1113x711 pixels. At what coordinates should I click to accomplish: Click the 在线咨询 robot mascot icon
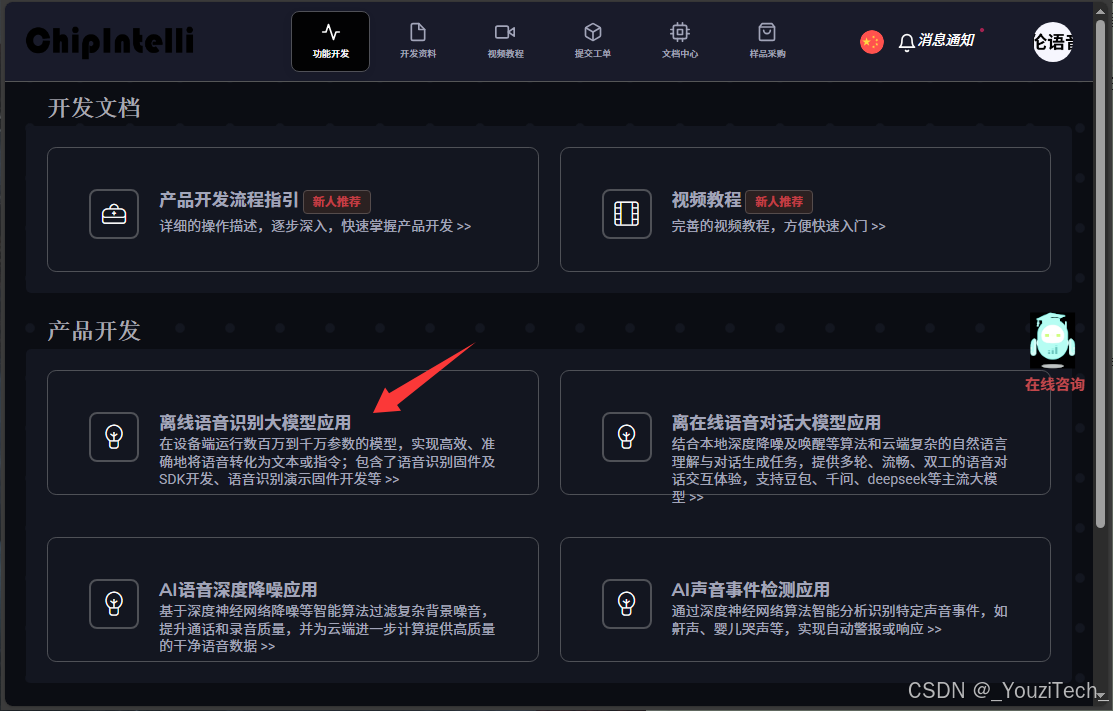click(1052, 341)
